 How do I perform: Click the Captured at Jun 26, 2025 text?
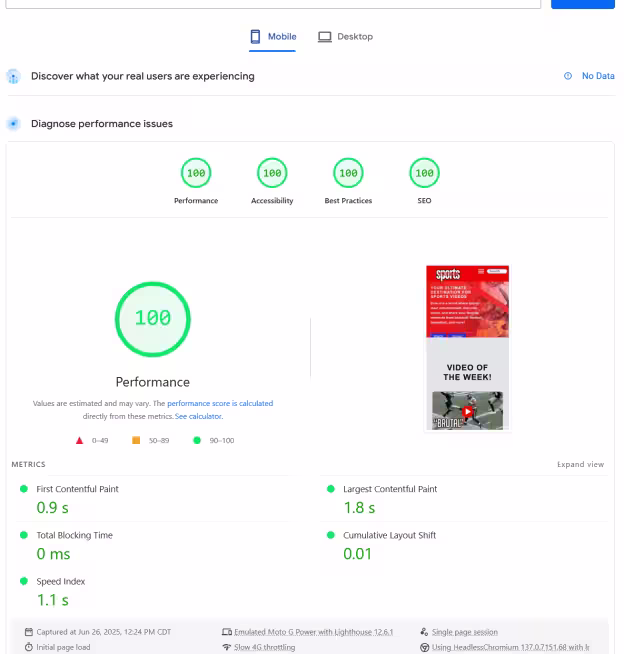(x=103, y=632)
